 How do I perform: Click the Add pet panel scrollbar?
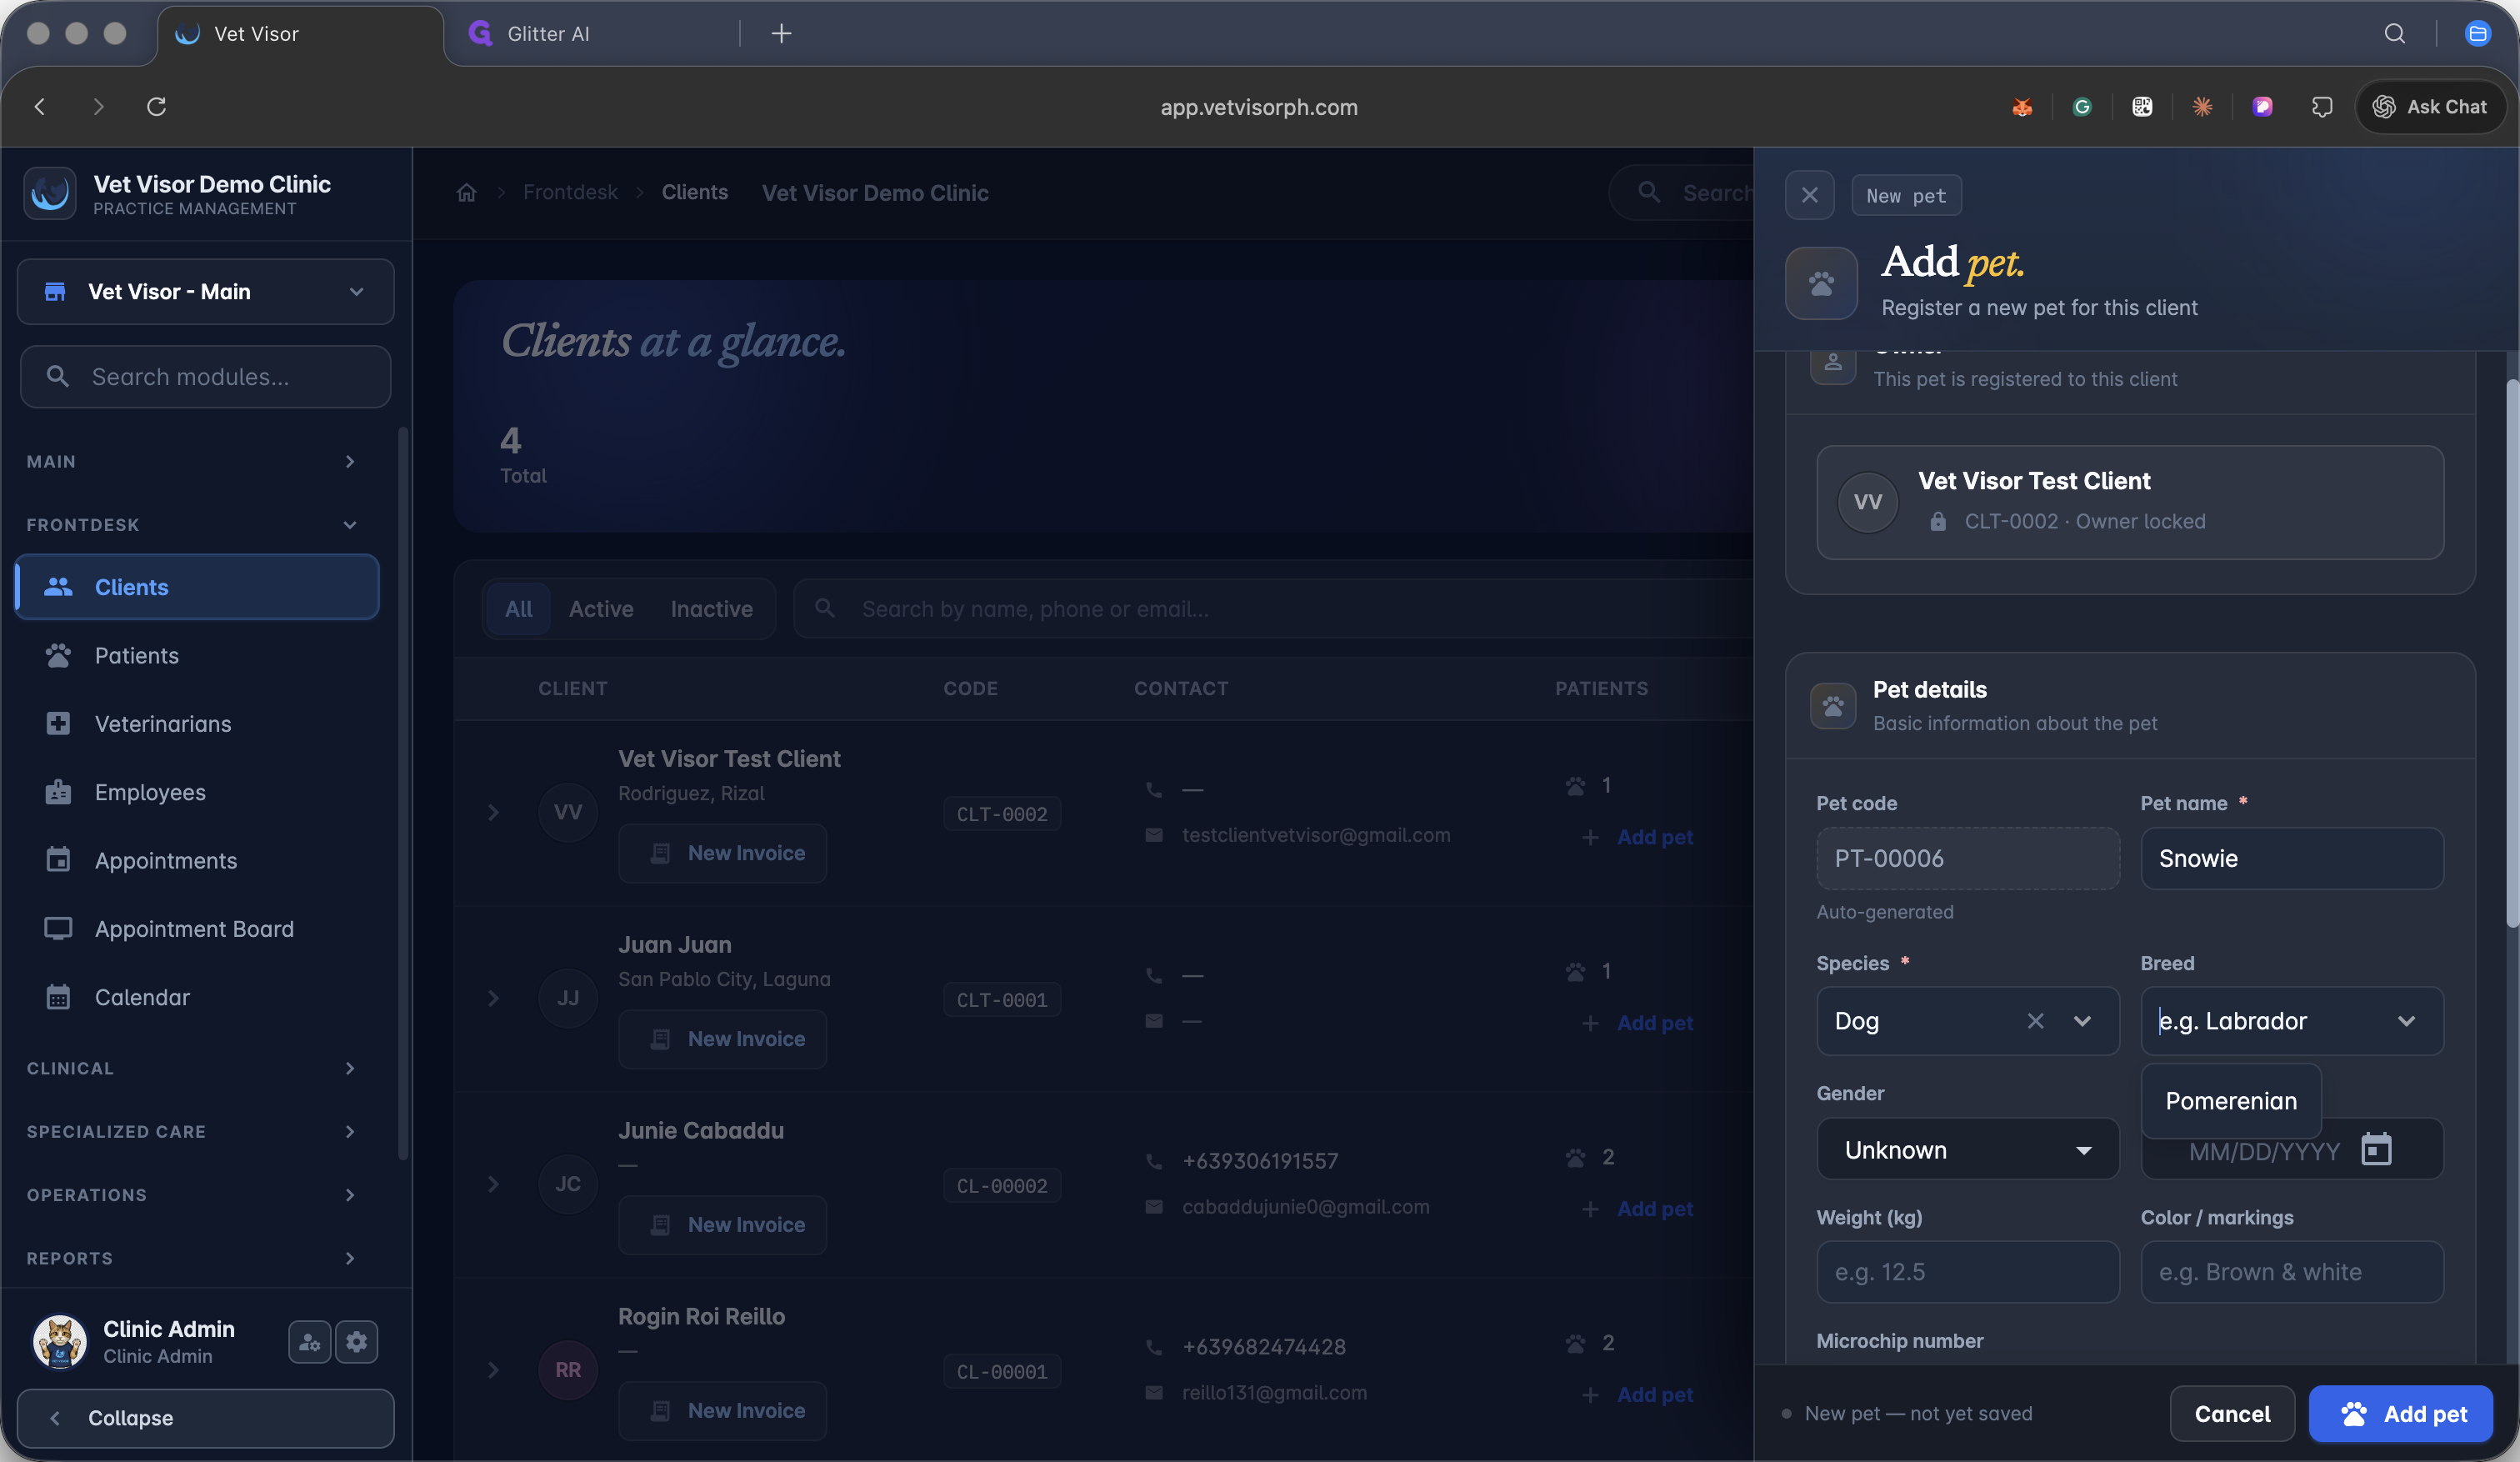pos(2512,655)
